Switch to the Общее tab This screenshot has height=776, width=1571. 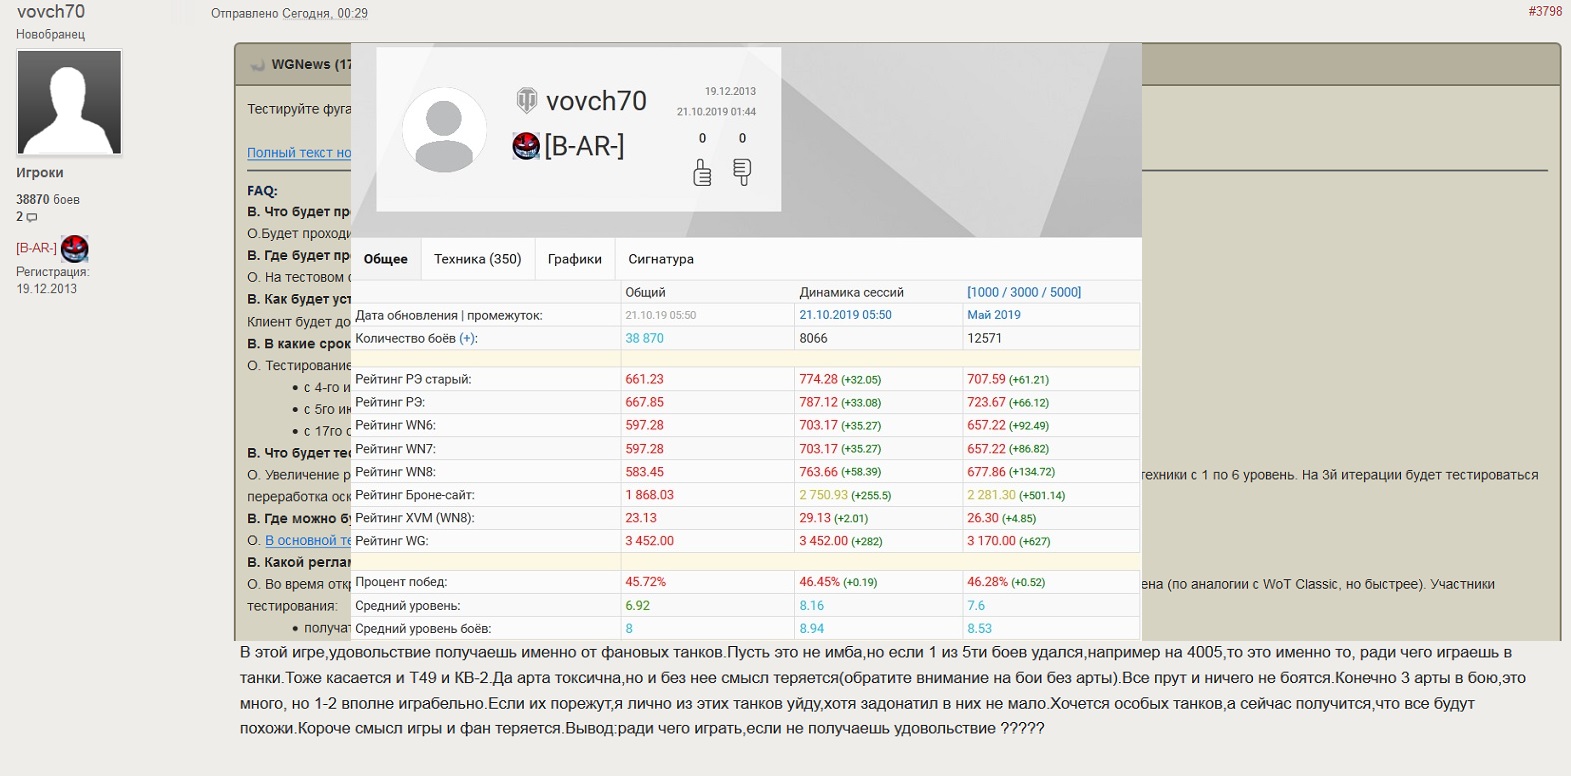pos(386,259)
